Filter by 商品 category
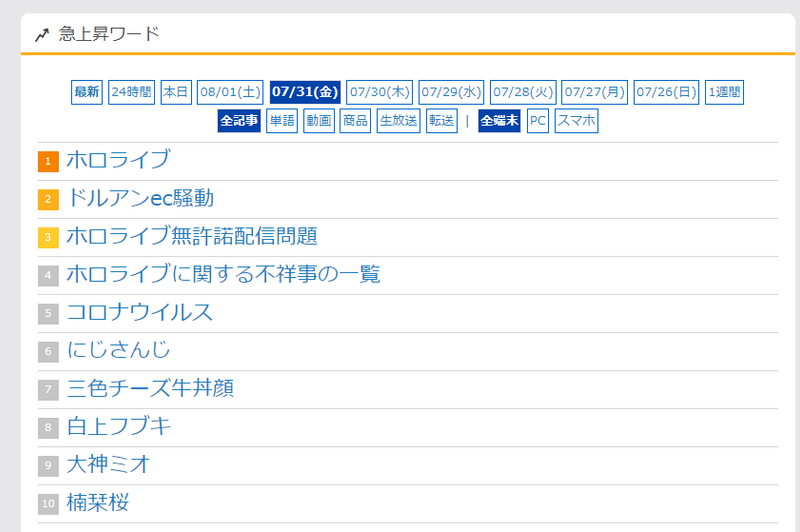The image size is (800, 532). (355, 121)
